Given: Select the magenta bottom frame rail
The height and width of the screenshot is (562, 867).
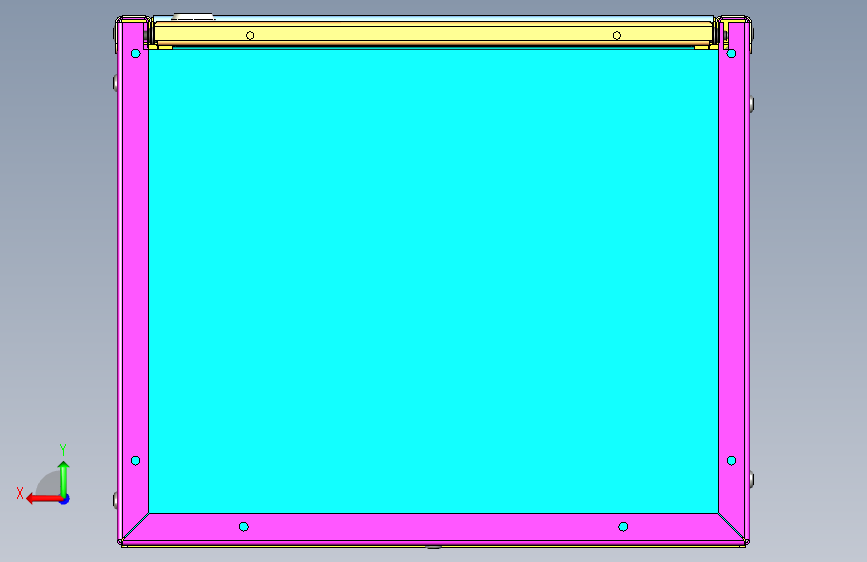Looking at the screenshot, I should pyautogui.click(x=433, y=527).
